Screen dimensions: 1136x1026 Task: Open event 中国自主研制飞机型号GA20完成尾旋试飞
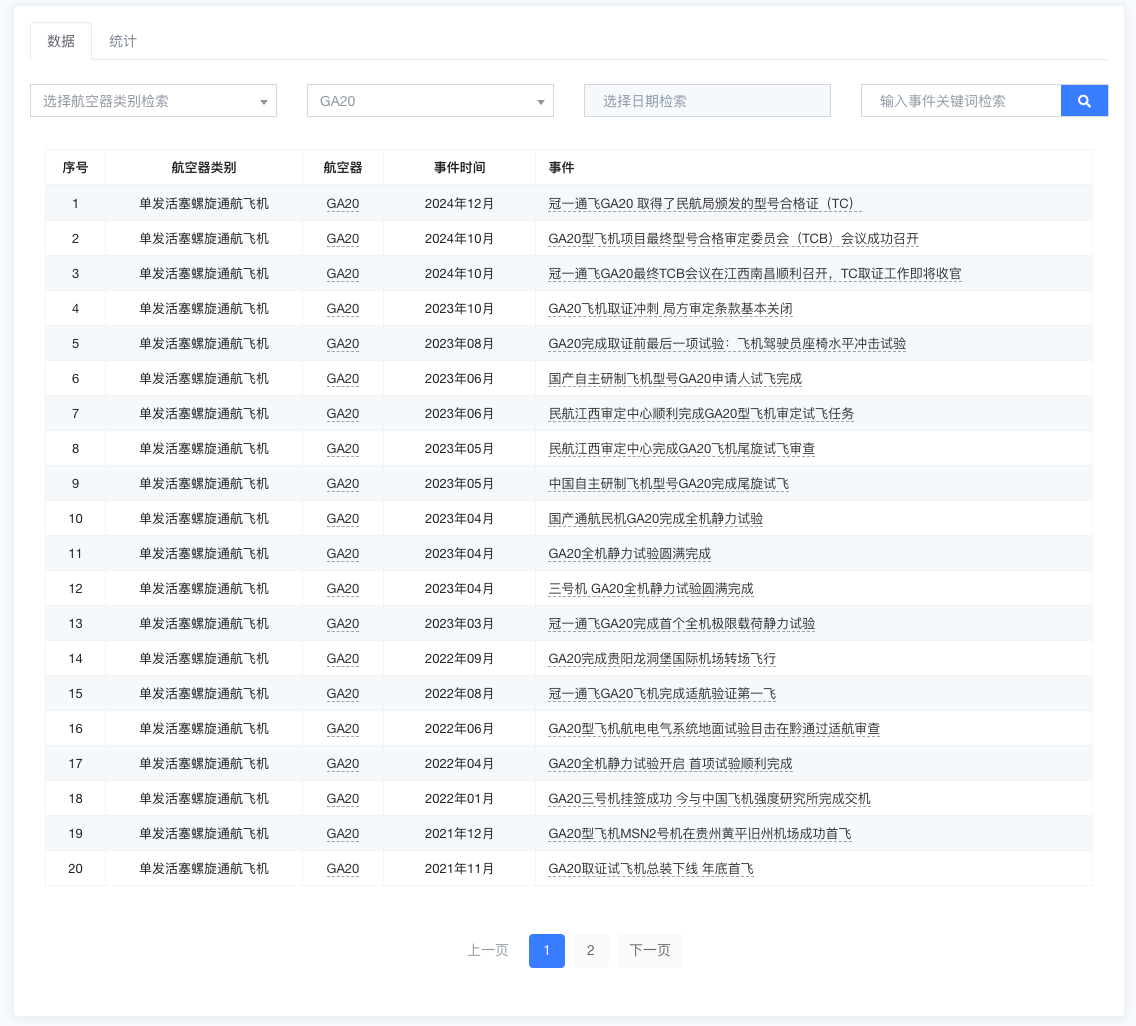click(669, 483)
